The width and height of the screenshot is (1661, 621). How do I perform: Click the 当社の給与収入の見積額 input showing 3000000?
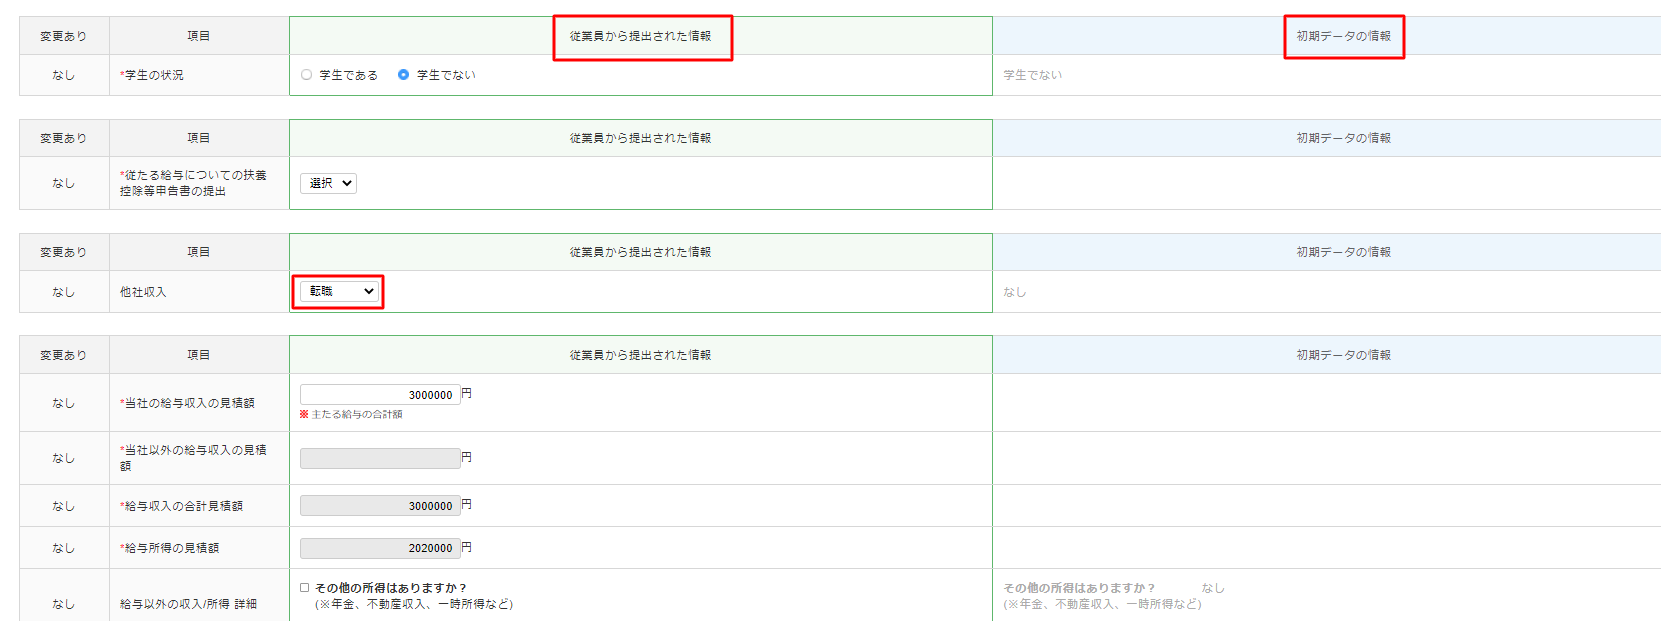pos(380,395)
